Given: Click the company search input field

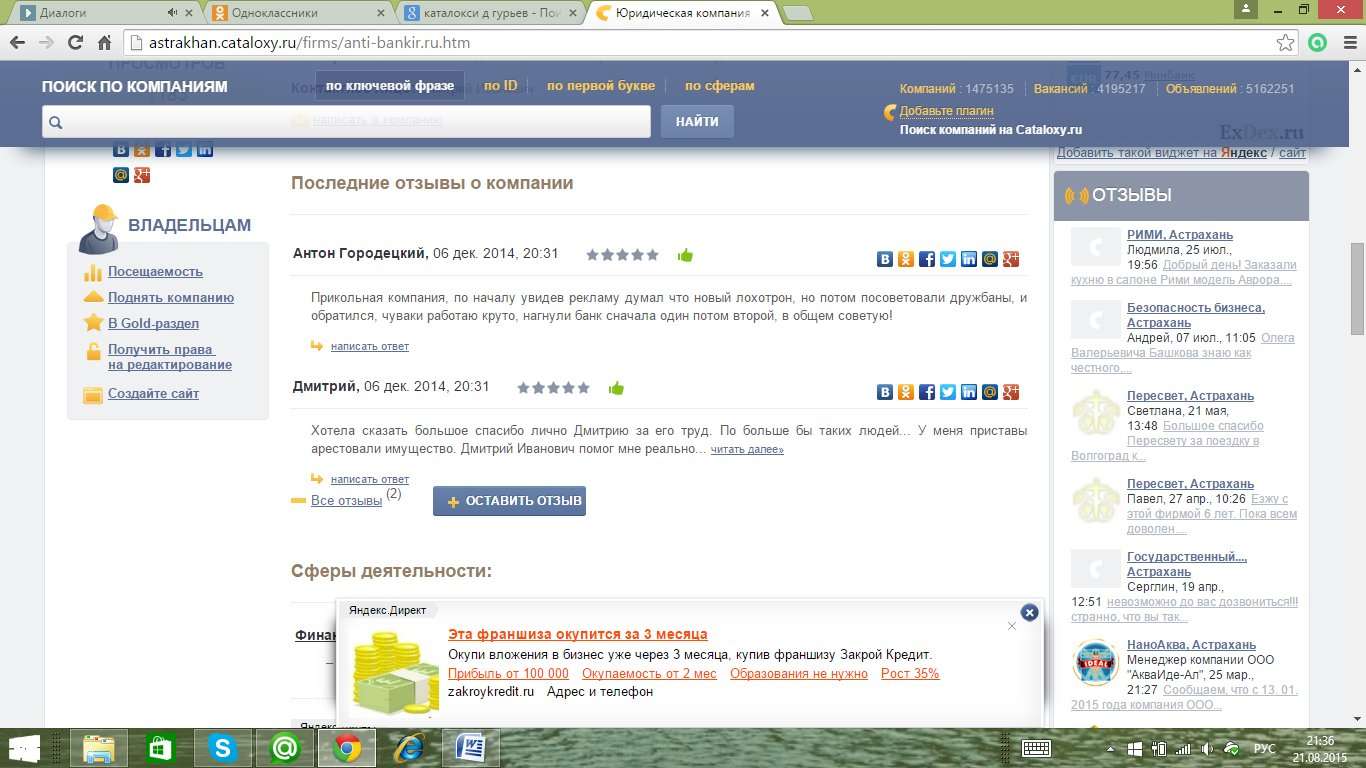Looking at the screenshot, I should tap(346, 122).
